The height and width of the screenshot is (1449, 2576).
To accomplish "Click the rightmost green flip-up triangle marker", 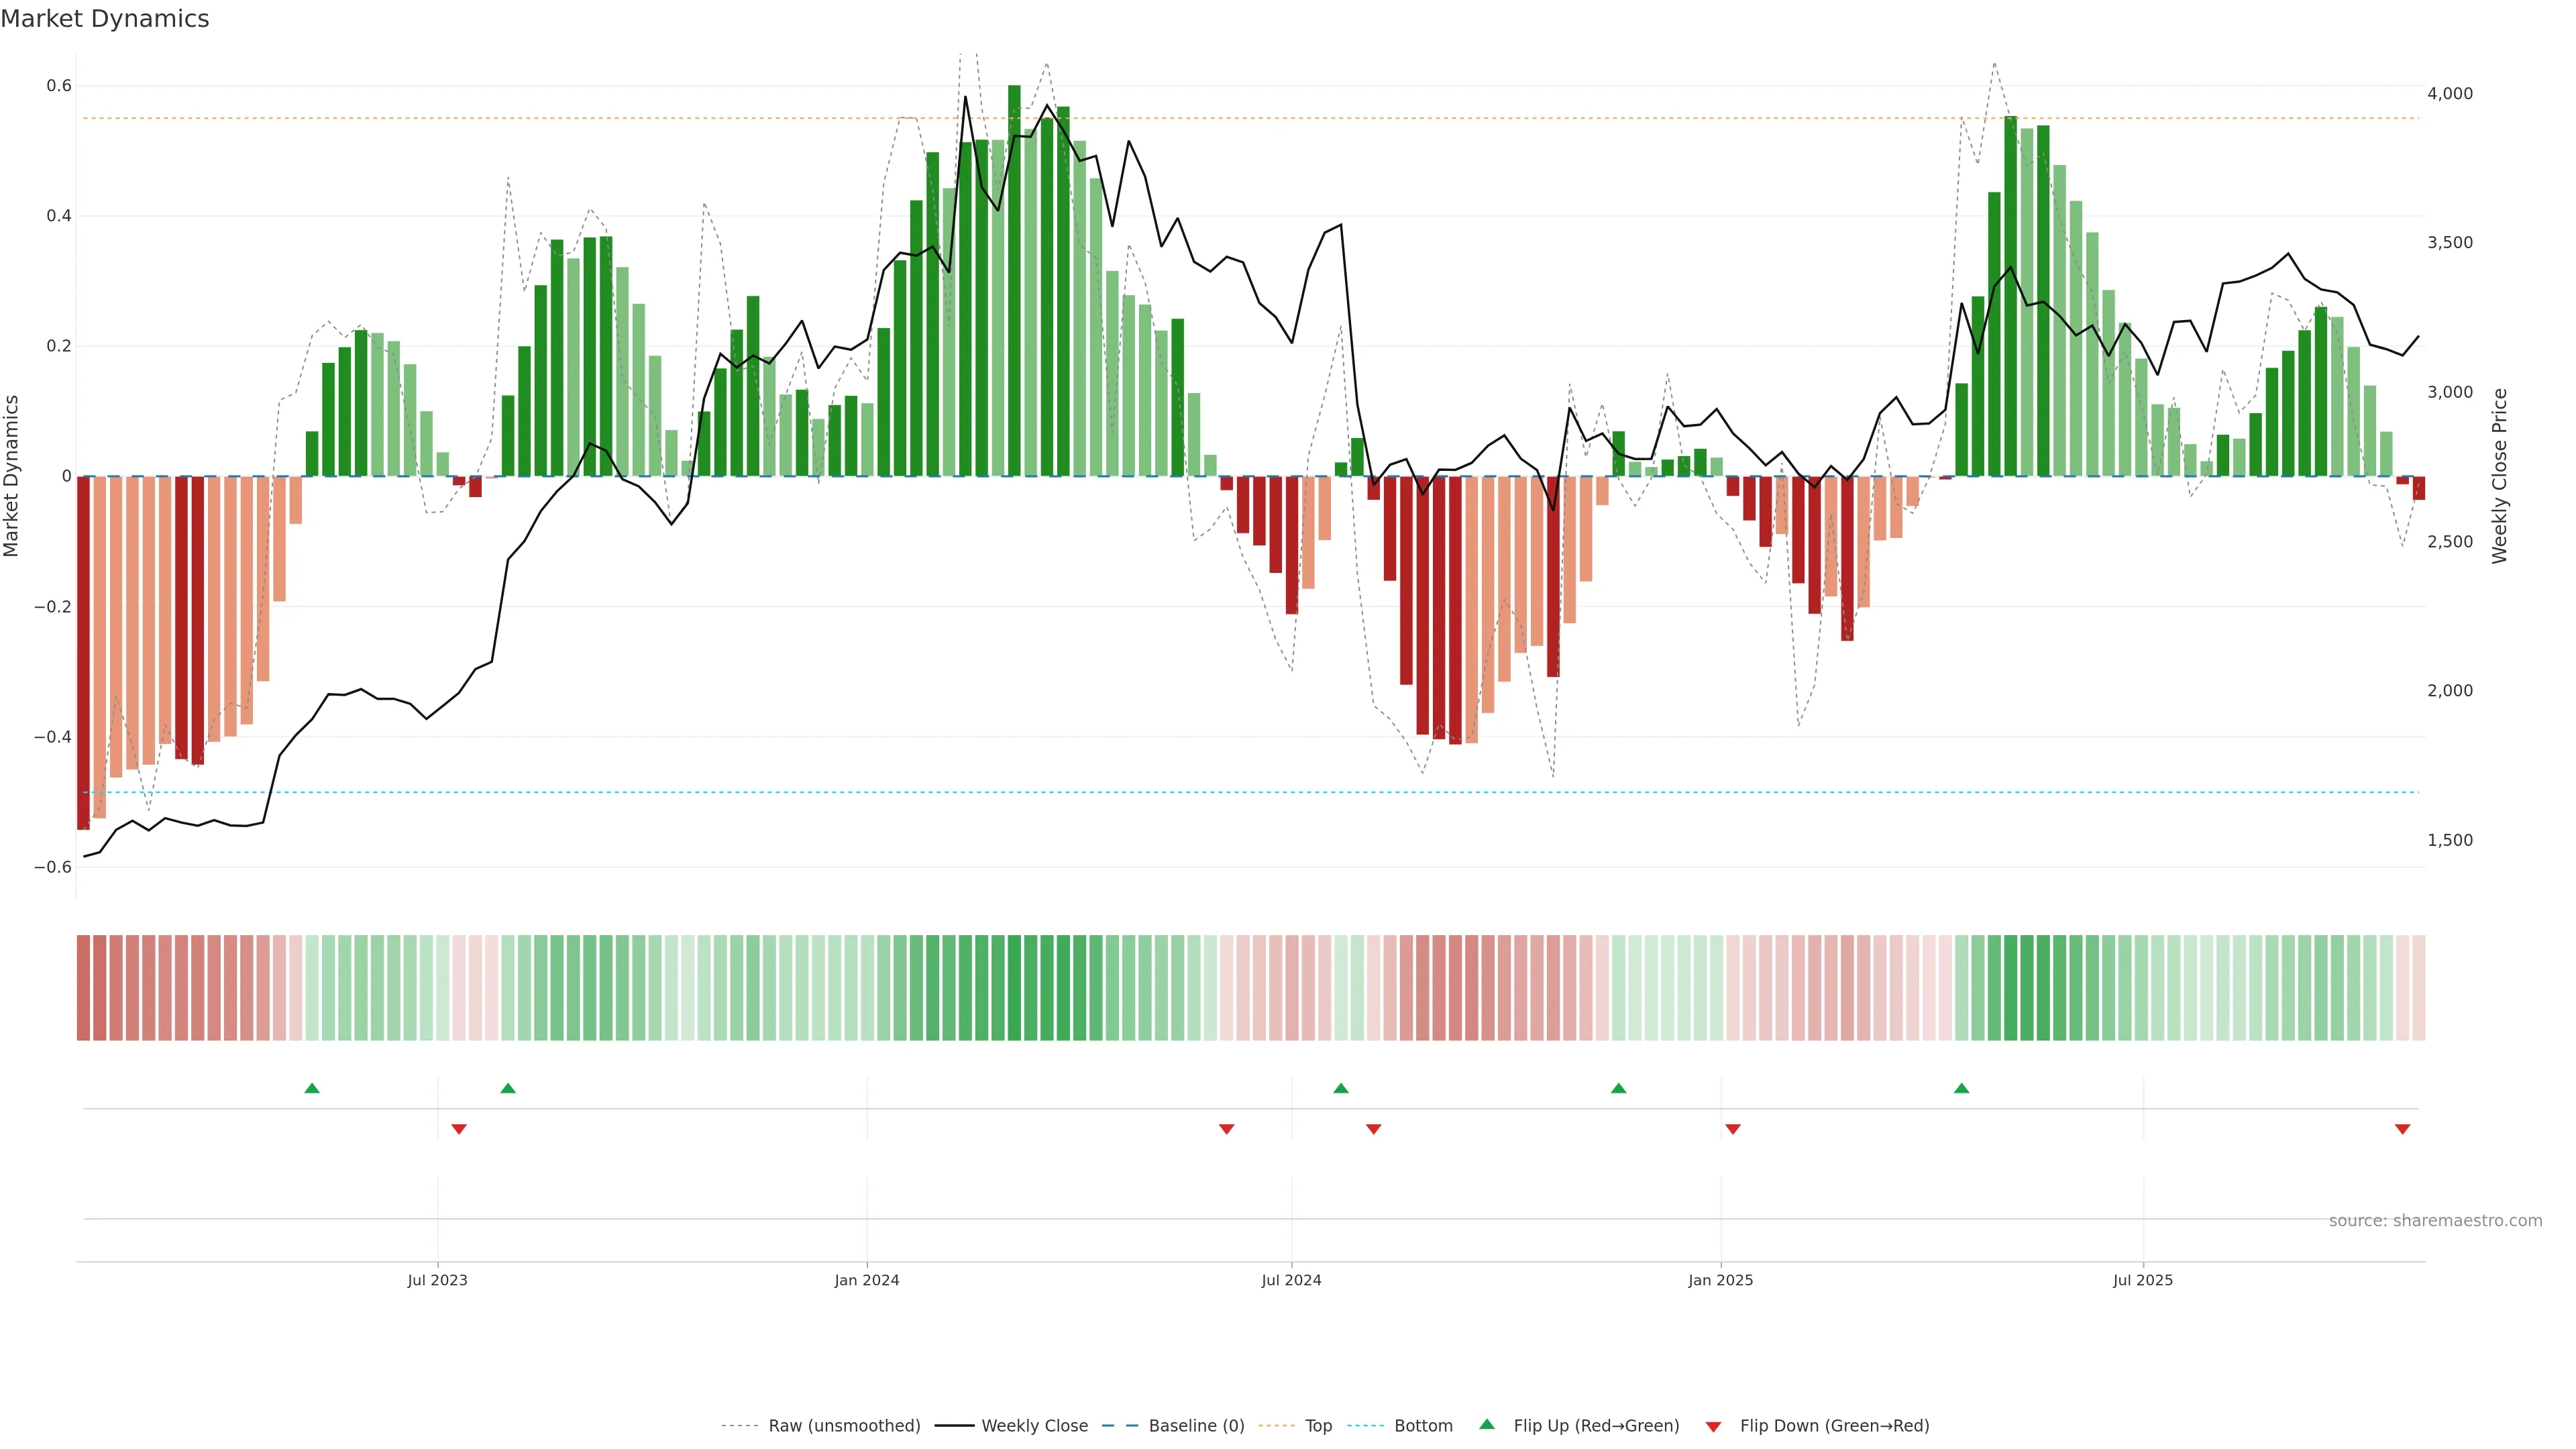I will pyautogui.click(x=1961, y=1088).
